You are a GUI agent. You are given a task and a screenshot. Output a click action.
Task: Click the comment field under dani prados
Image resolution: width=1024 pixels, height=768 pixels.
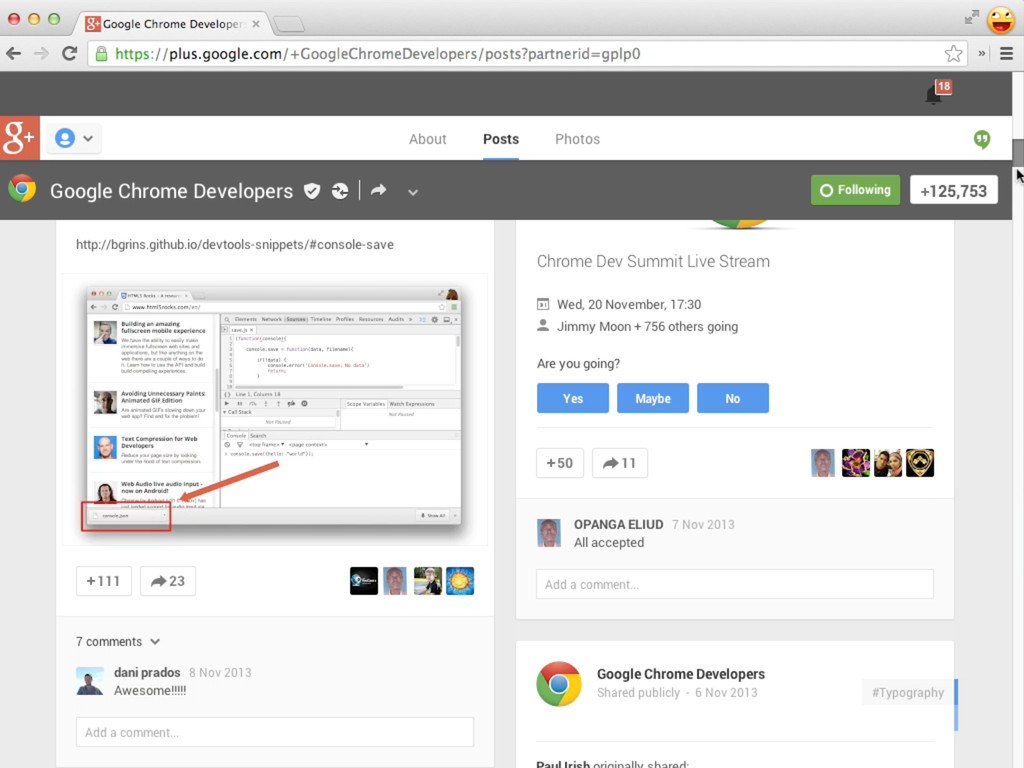274,732
